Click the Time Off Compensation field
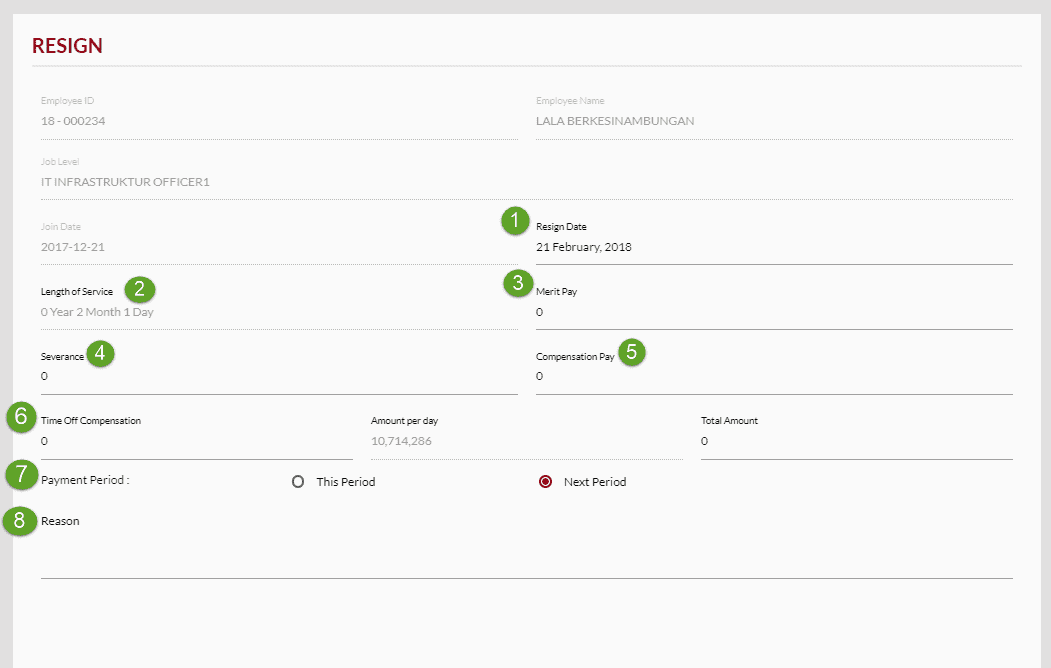The height and width of the screenshot is (668, 1051). click(x=196, y=441)
